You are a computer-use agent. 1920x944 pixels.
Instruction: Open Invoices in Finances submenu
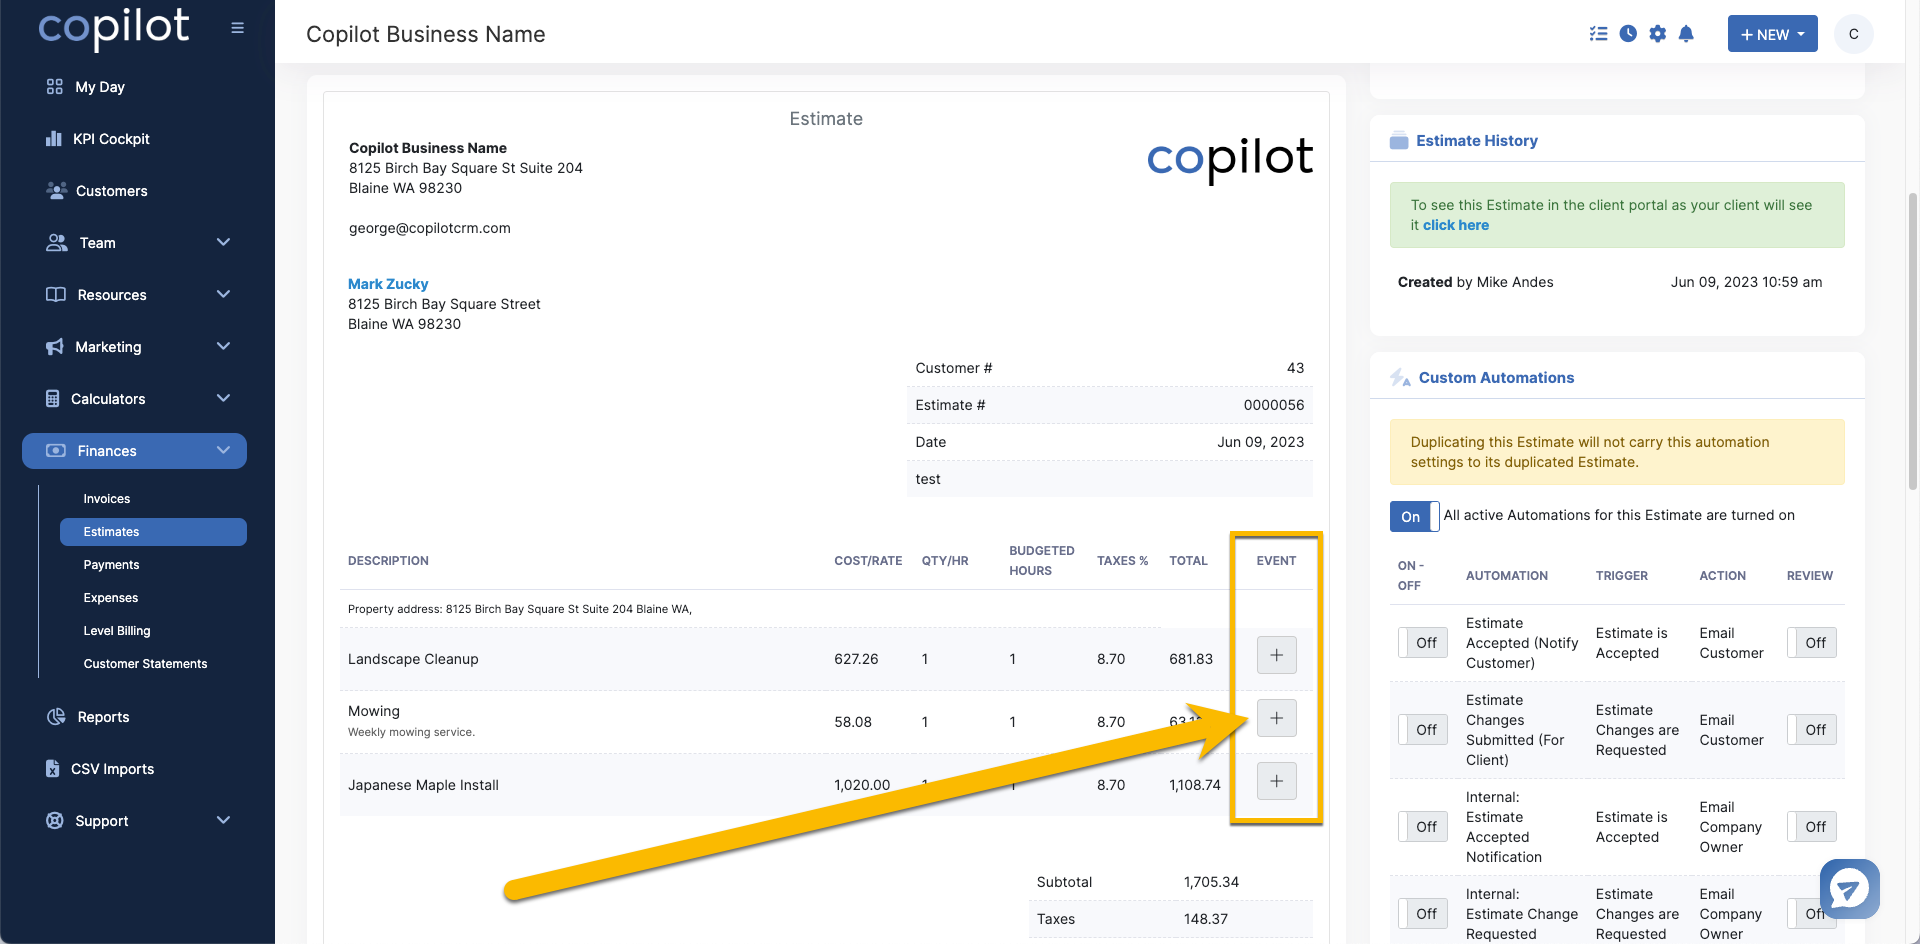[107, 499]
